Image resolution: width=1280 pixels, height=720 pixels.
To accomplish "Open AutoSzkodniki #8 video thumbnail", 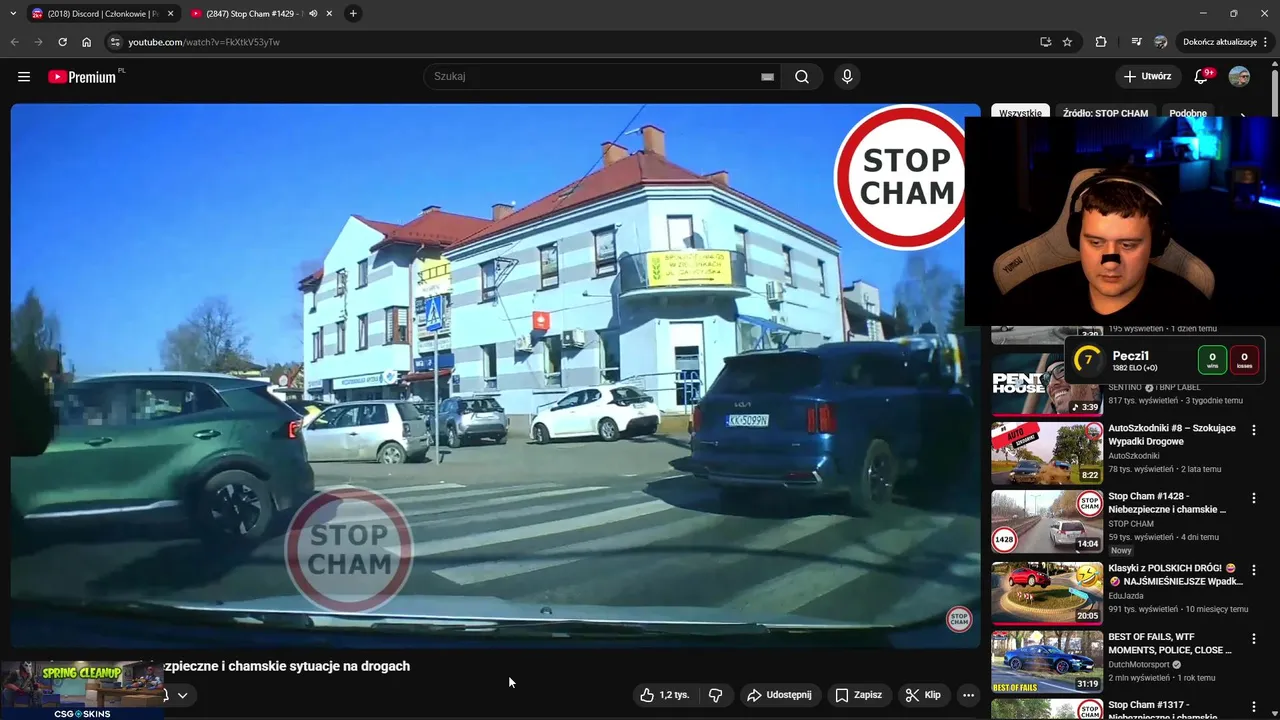I will (1047, 453).
